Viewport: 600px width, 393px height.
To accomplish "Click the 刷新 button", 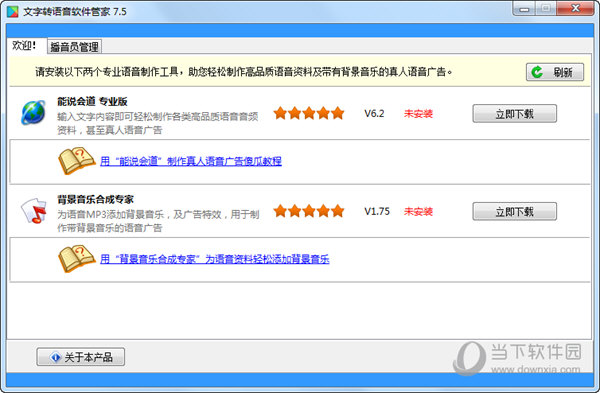I will tap(555, 72).
